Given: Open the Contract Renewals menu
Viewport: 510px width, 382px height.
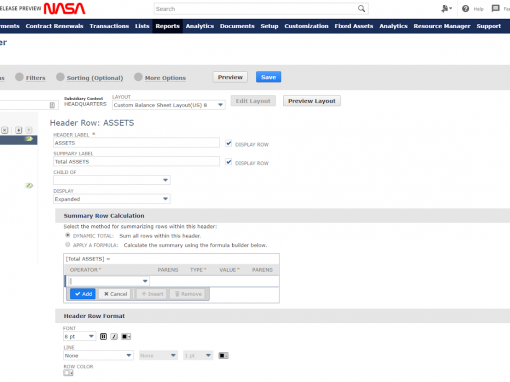Looking at the screenshot, I should click(54, 26).
